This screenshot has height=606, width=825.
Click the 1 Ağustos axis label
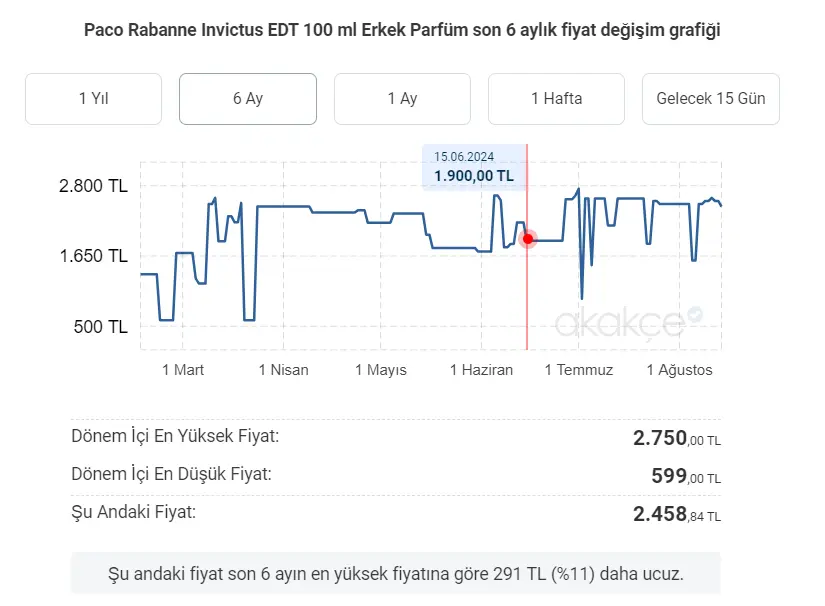679,370
